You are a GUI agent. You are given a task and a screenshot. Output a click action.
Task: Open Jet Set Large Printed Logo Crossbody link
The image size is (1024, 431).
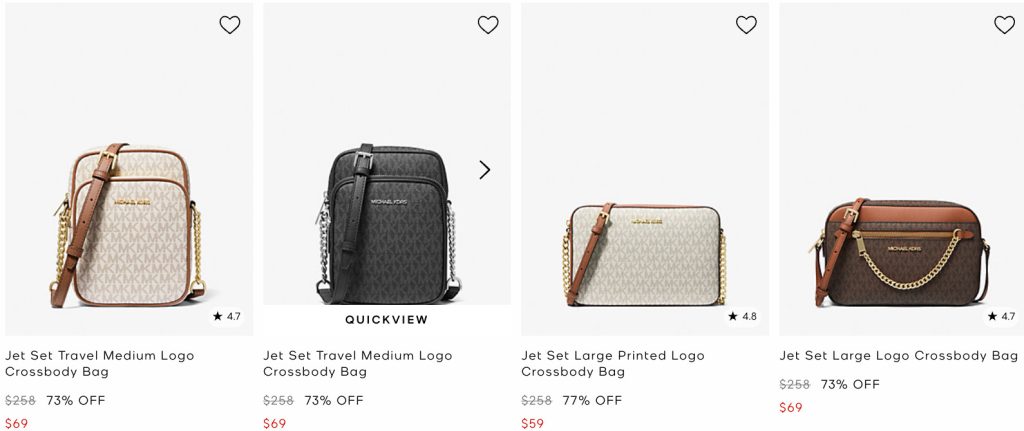click(x=613, y=364)
